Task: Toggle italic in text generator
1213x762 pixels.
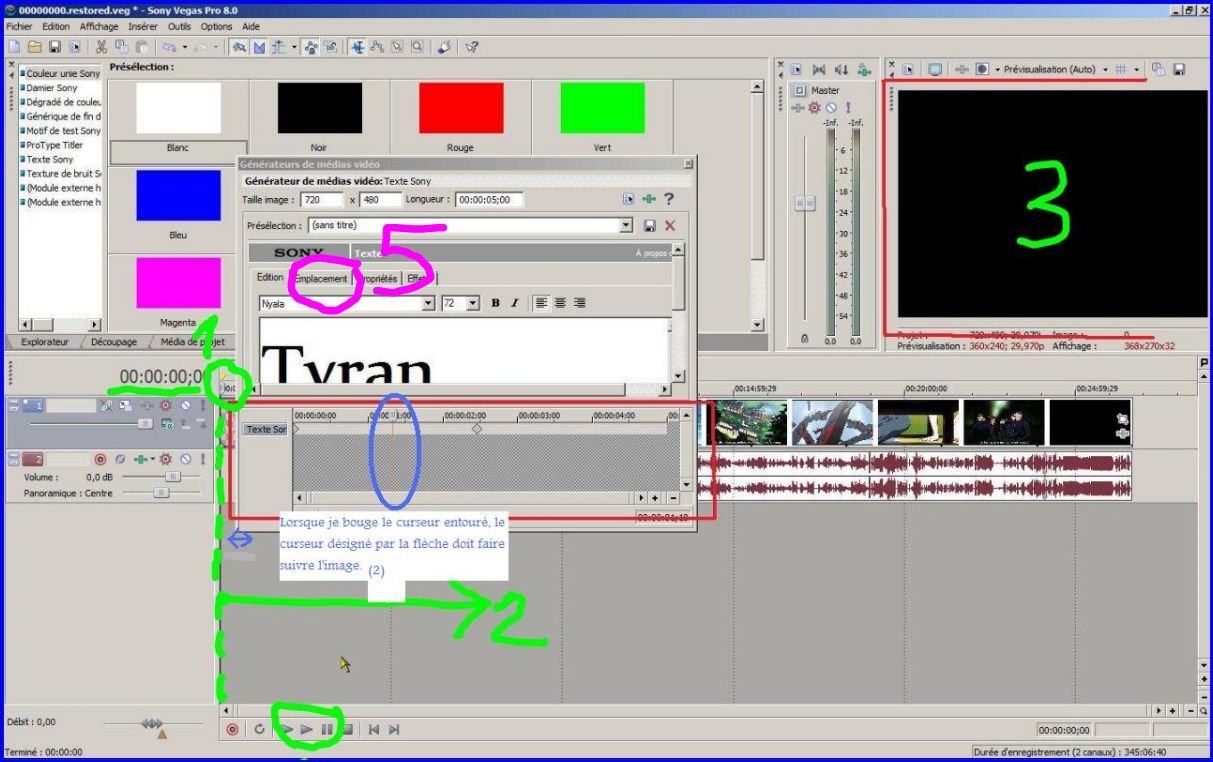Action: tap(515, 303)
